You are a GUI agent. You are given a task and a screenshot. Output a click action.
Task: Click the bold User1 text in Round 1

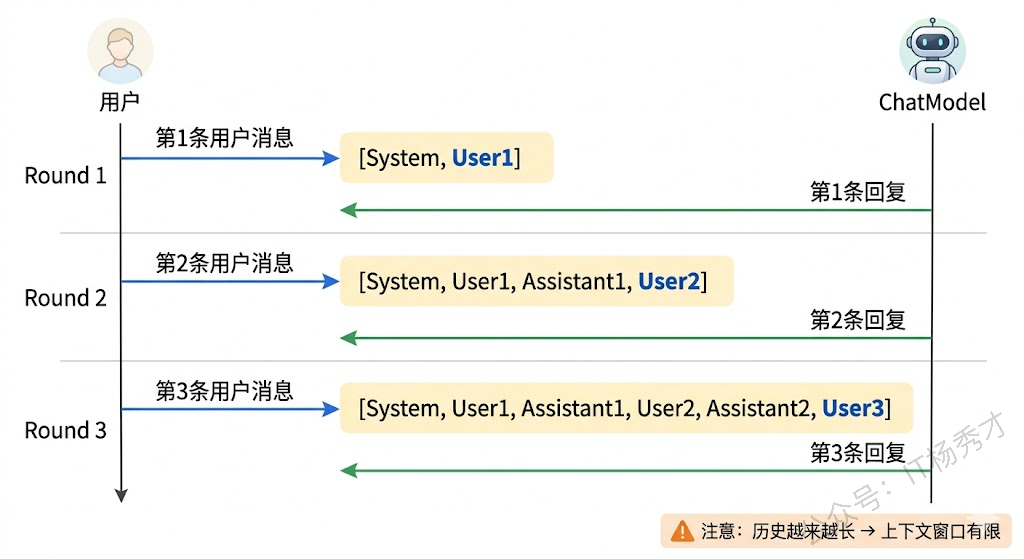[482, 158]
